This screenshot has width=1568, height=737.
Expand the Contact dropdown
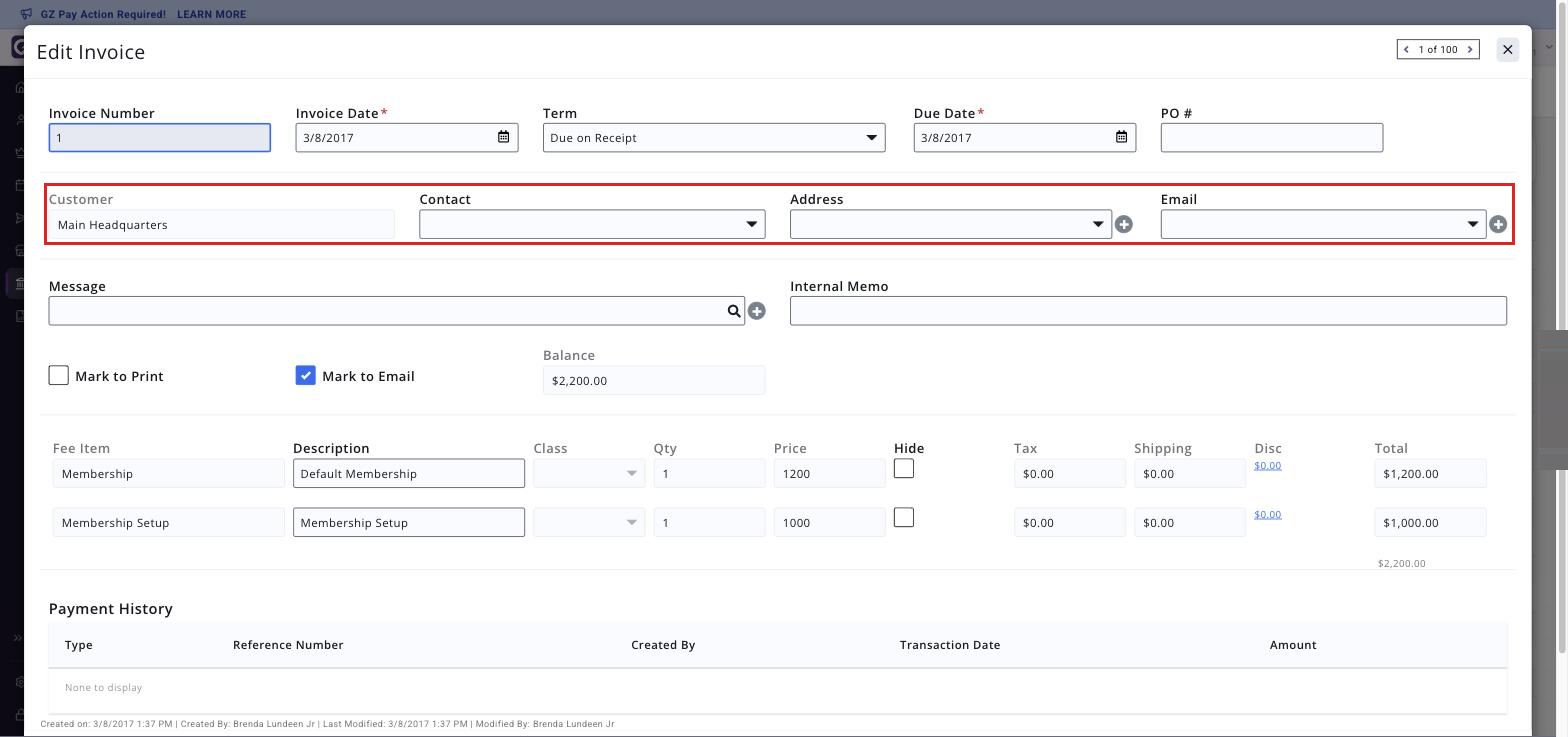(x=592, y=224)
